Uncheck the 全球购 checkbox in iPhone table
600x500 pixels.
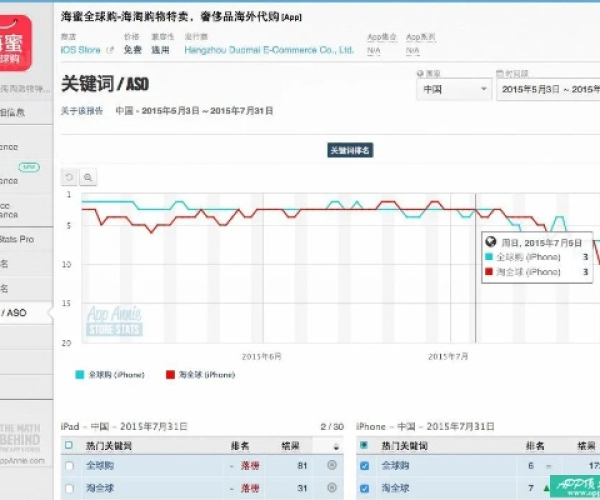365,466
